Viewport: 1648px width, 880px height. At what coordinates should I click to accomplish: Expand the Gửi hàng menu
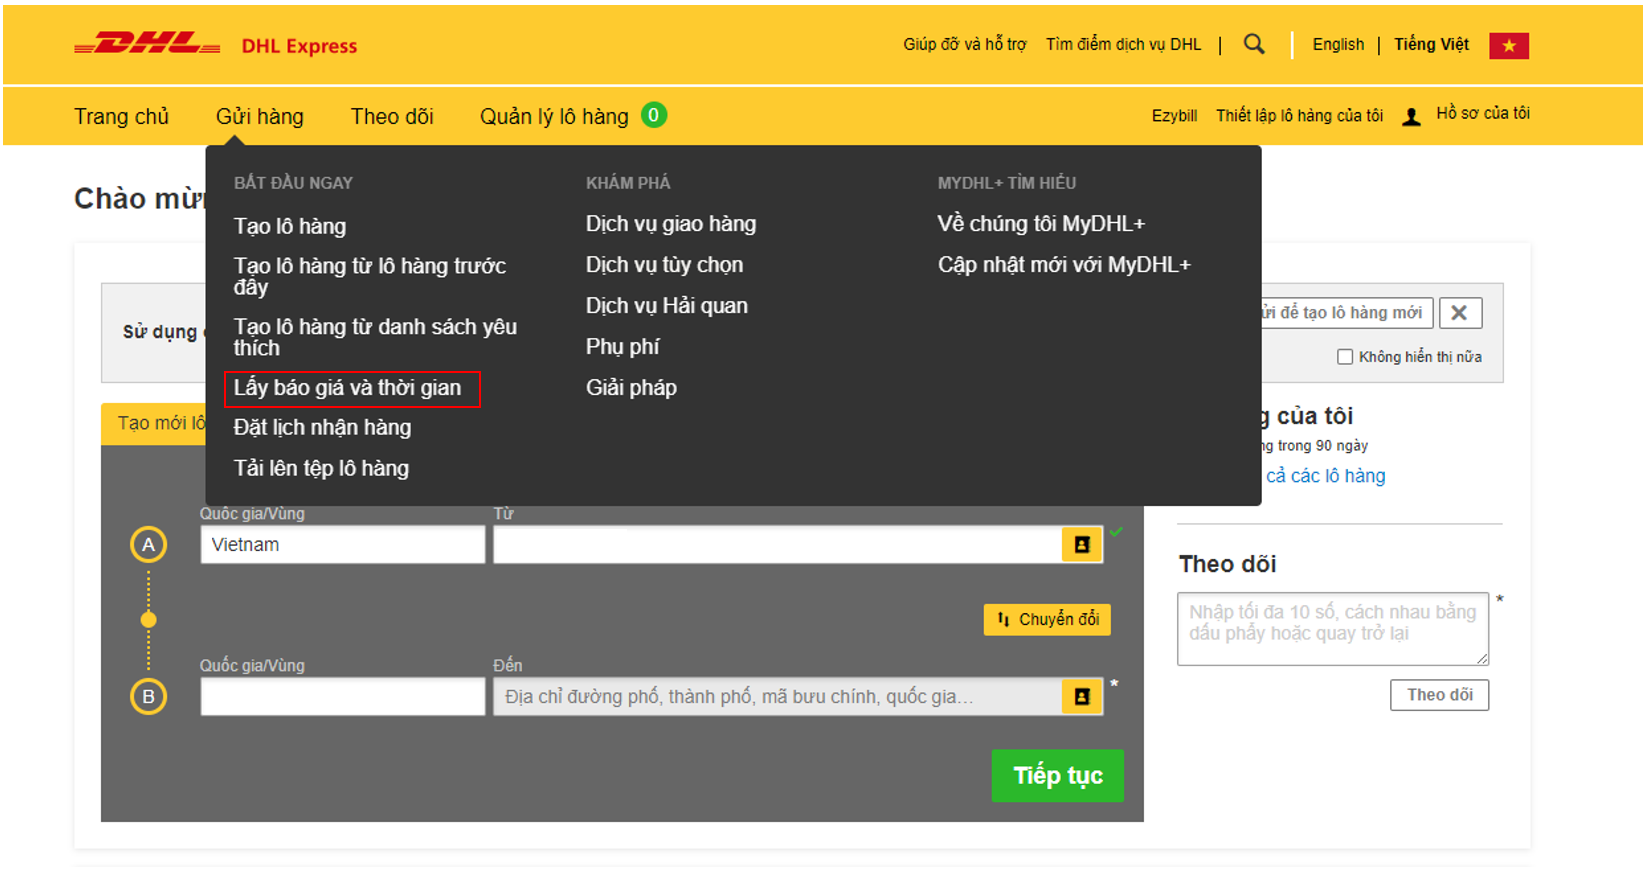(260, 116)
